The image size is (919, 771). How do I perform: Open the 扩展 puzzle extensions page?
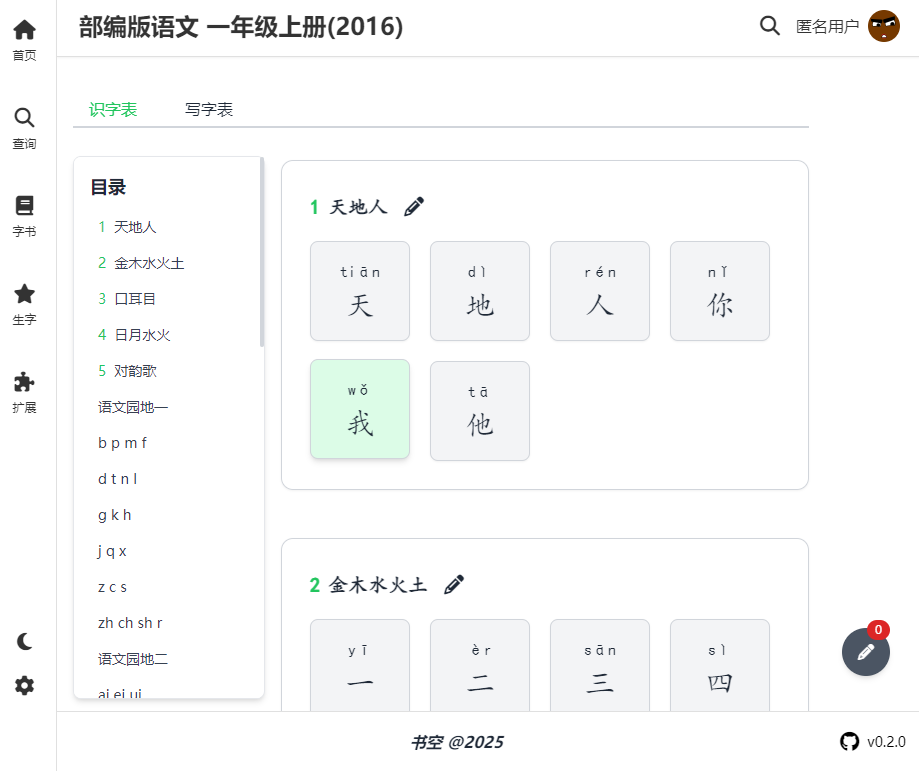coord(24,392)
